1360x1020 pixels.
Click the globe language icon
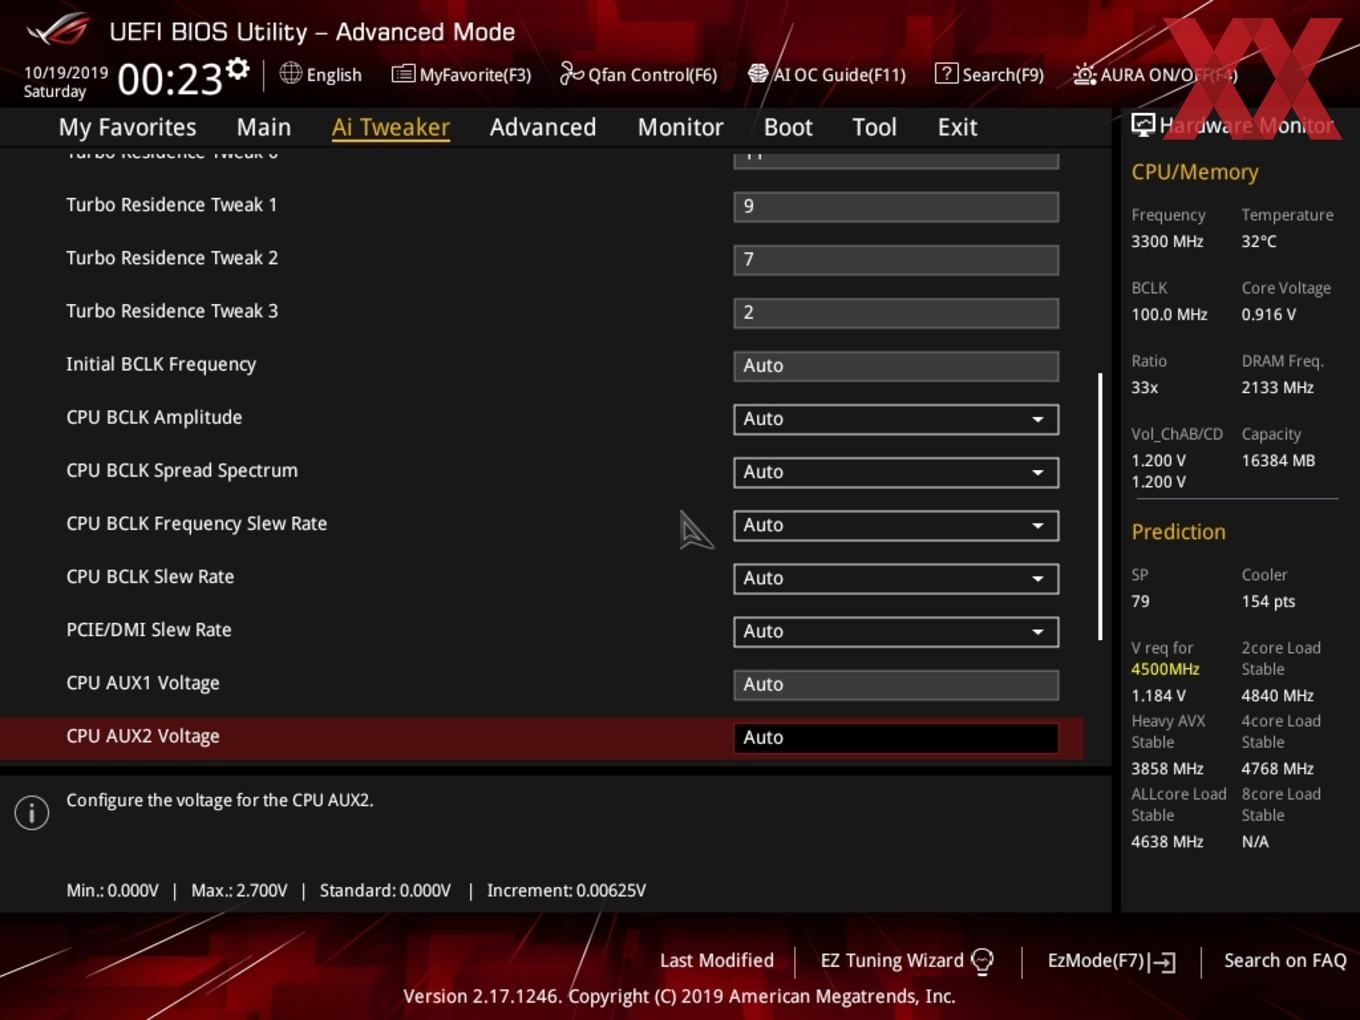click(x=290, y=73)
